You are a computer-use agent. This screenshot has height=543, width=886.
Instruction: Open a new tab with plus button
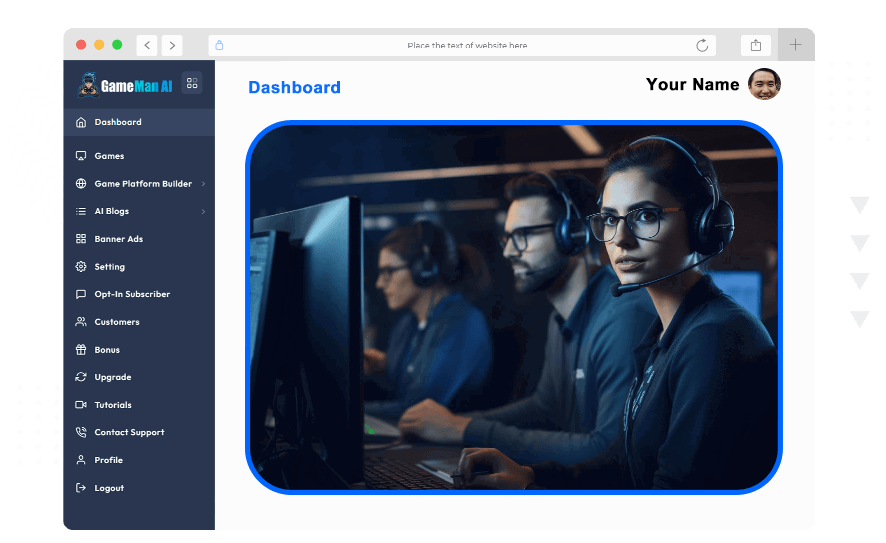[796, 45]
